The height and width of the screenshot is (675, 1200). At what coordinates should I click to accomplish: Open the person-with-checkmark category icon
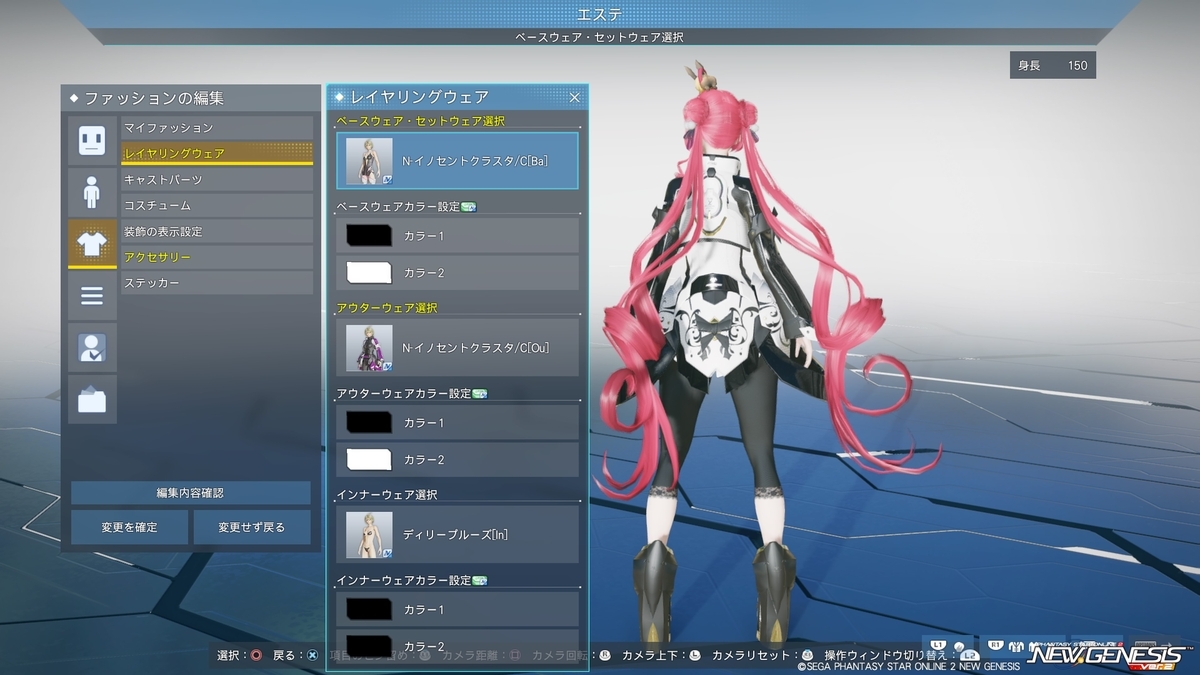92,348
